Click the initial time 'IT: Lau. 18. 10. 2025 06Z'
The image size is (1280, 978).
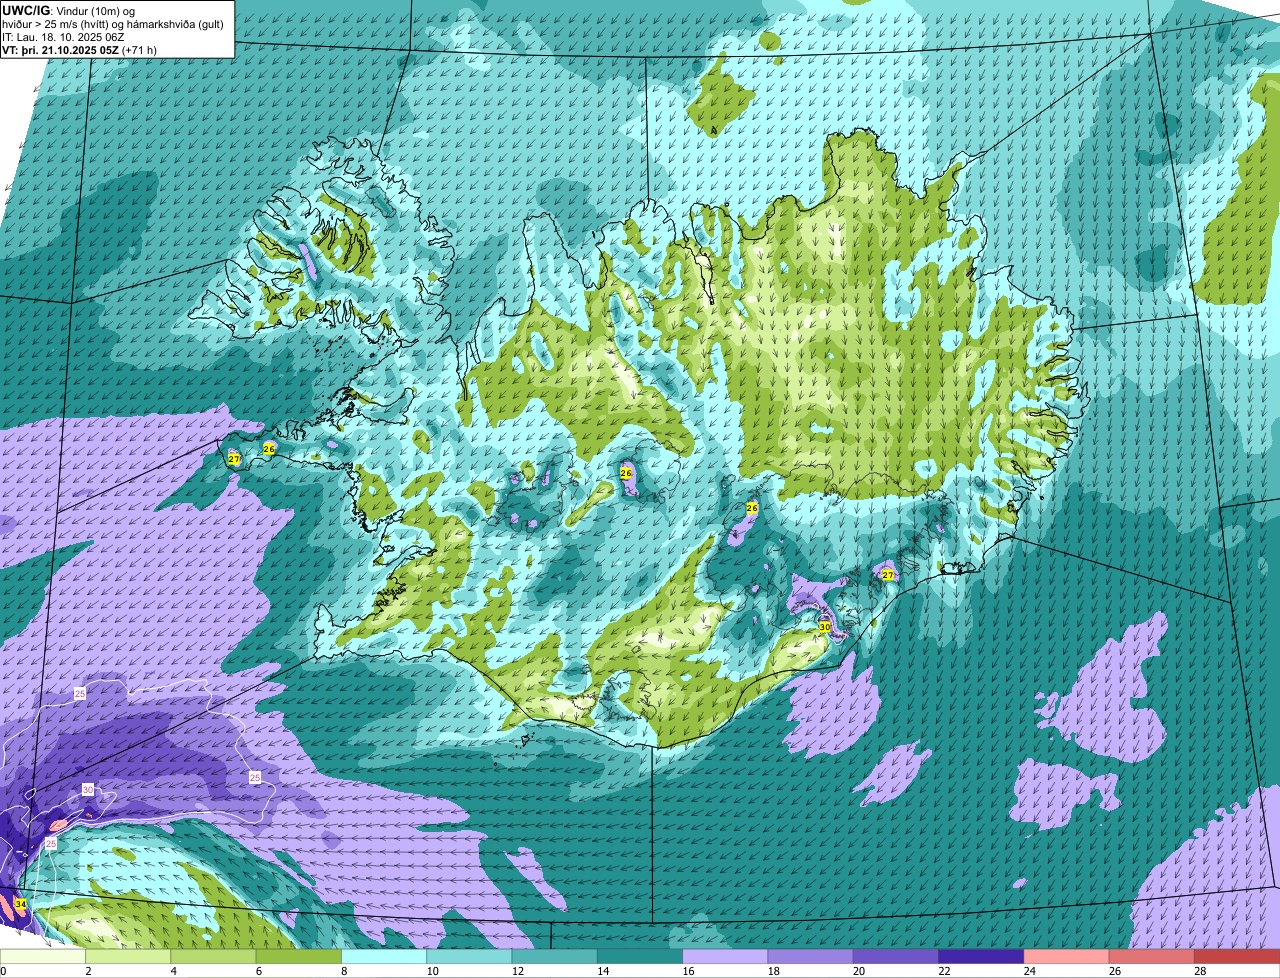coord(65,37)
